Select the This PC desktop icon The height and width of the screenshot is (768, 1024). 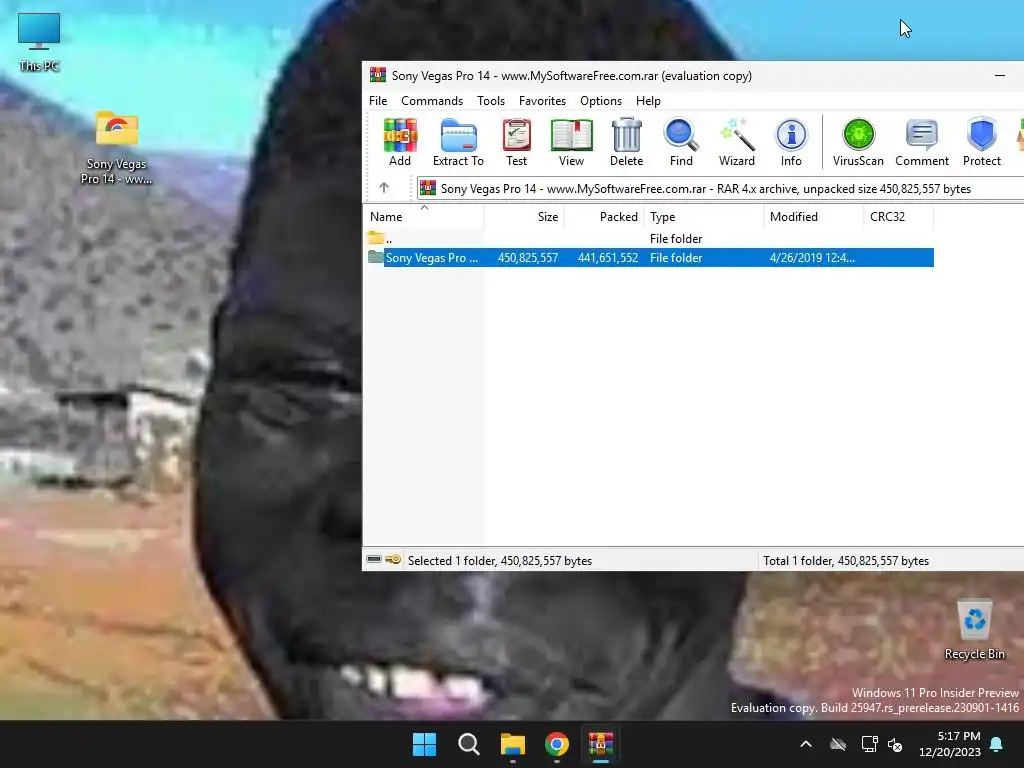coord(39,42)
